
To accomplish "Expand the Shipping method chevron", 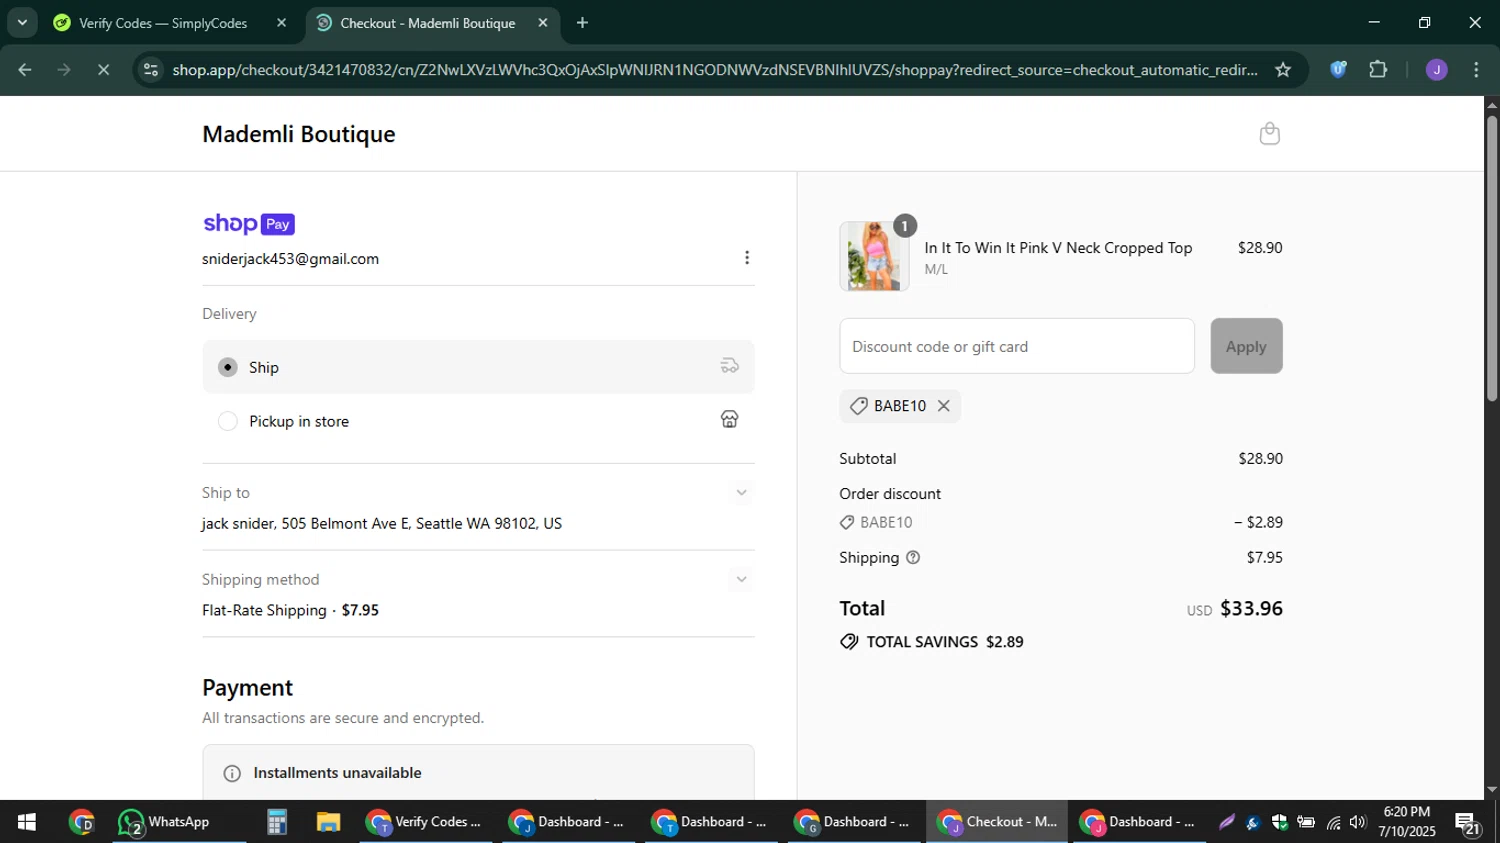I will pos(741,579).
